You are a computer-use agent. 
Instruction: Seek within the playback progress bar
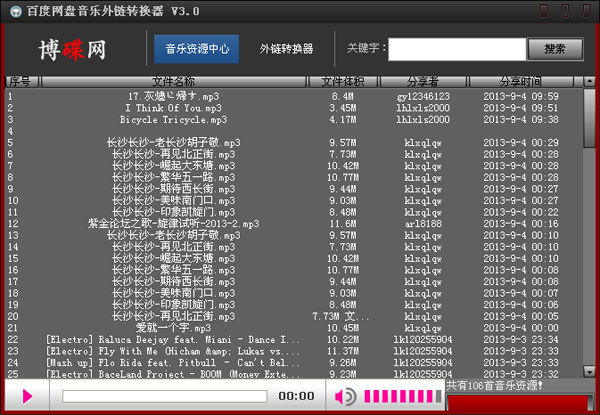[165, 396]
